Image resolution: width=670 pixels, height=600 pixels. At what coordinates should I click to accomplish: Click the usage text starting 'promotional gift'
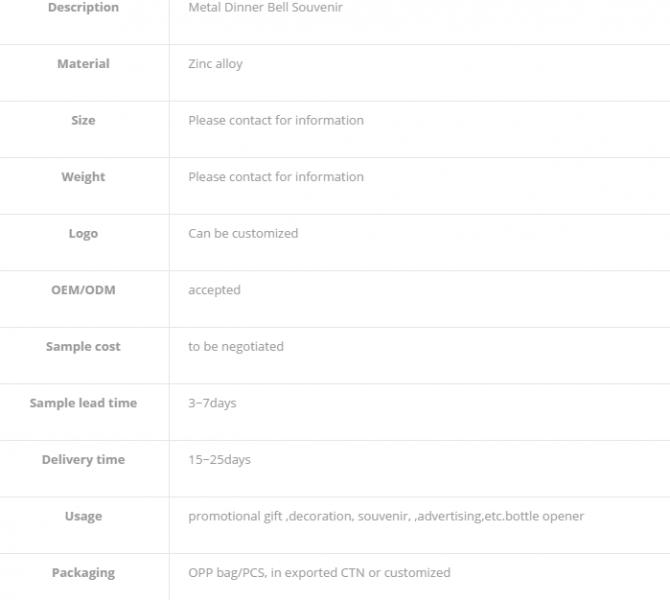tap(386, 517)
